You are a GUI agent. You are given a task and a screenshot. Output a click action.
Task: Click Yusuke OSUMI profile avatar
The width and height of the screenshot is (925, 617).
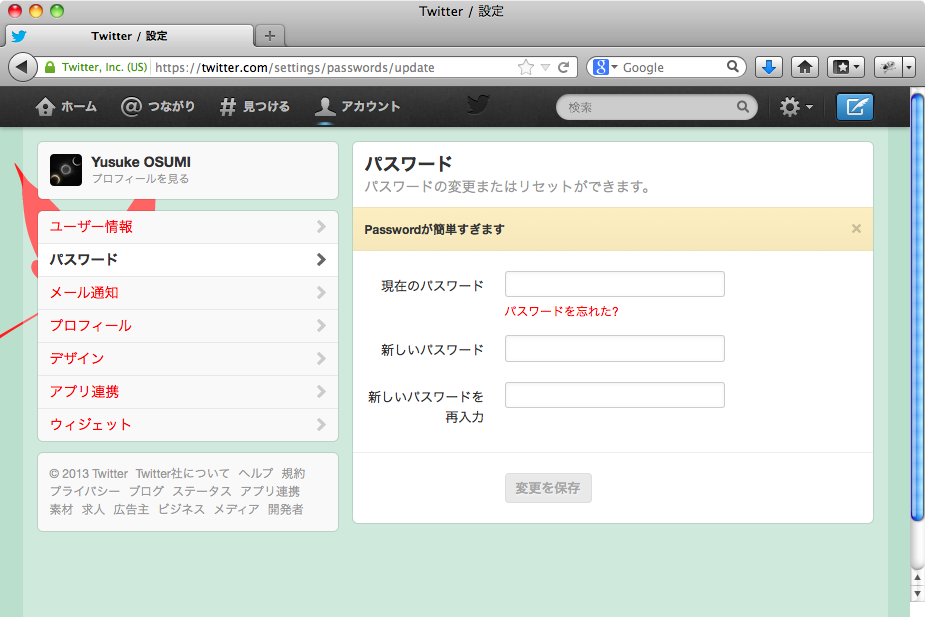click(x=66, y=170)
